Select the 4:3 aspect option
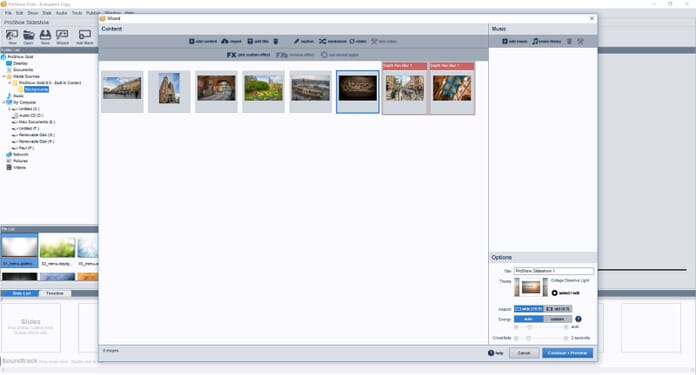The height and width of the screenshot is (375, 696). [x=558, y=309]
